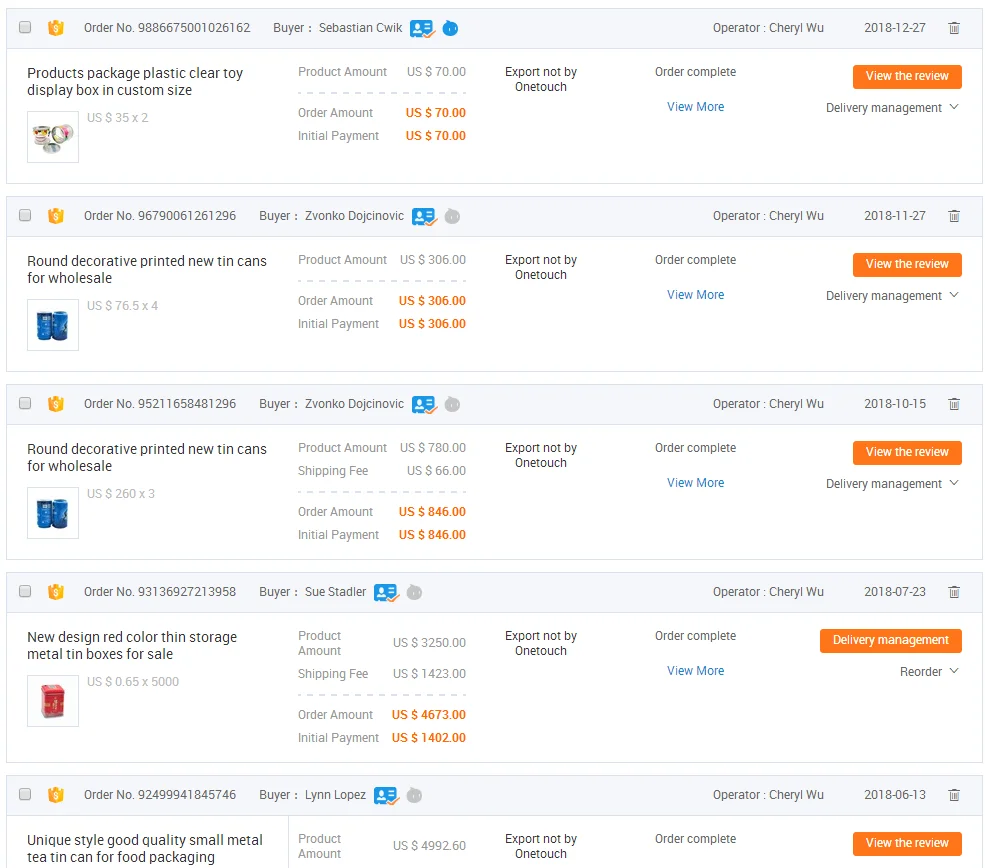The width and height of the screenshot is (985, 868).
Task: Click trash icon for order 96790061261296
Action: [x=954, y=216]
